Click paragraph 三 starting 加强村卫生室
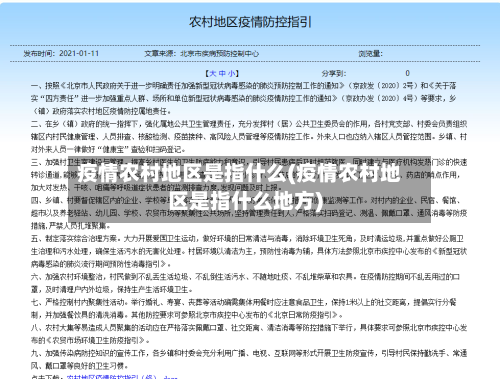500x379 pixels. coord(249,175)
